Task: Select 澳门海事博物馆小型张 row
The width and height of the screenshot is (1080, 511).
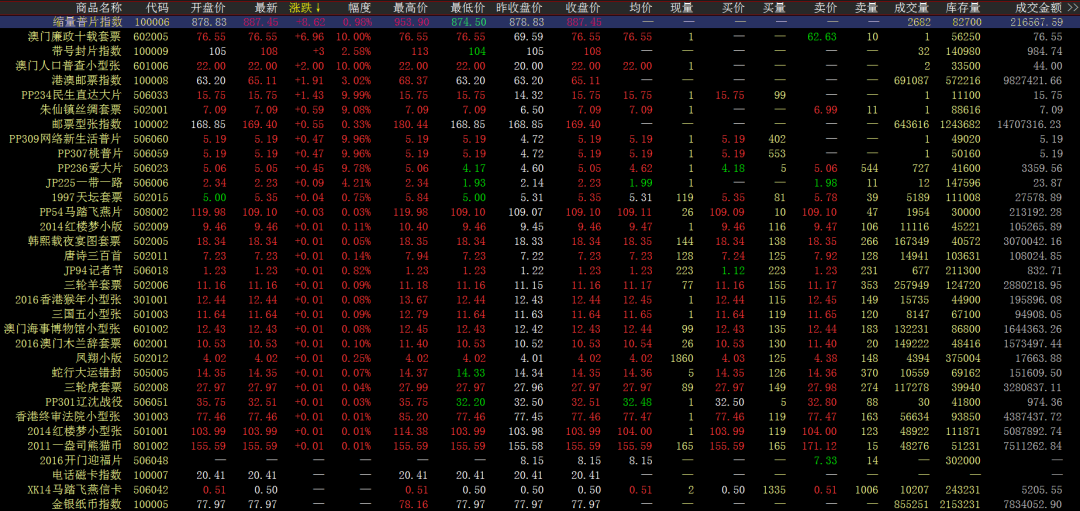Action: 540,328
